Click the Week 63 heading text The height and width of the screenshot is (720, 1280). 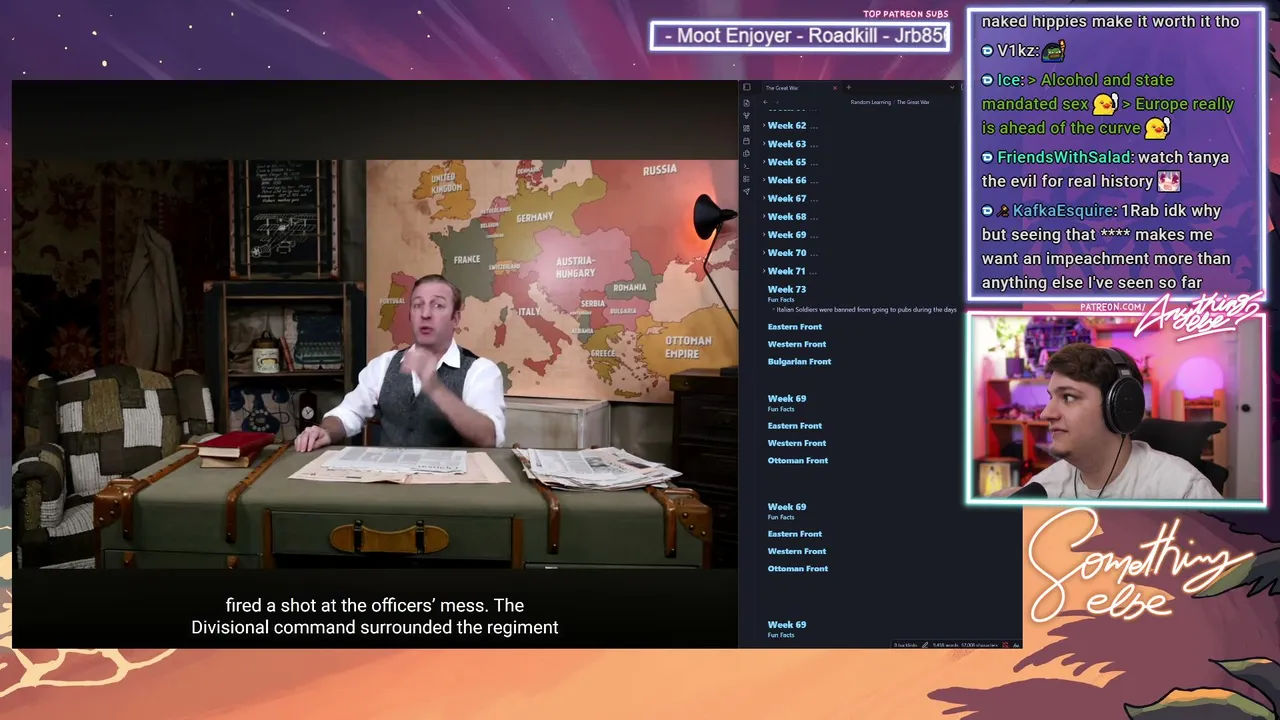click(787, 144)
